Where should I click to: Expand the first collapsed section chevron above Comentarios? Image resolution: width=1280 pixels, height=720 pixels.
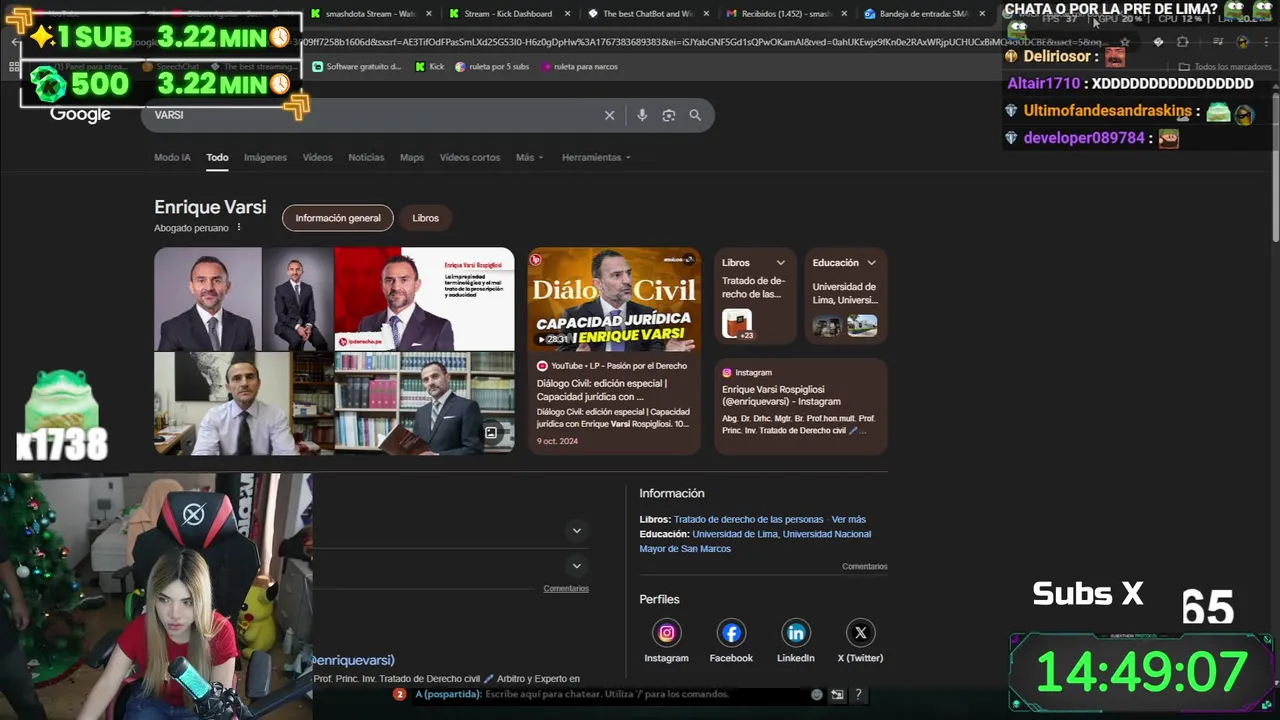point(576,531)
